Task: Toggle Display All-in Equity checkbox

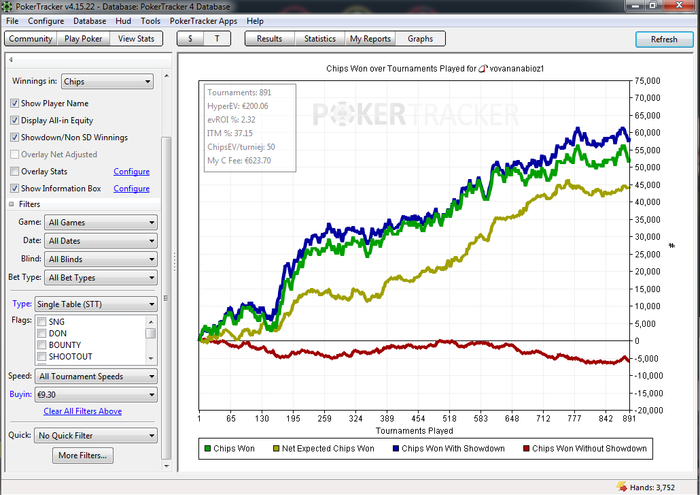Action: 15,121
